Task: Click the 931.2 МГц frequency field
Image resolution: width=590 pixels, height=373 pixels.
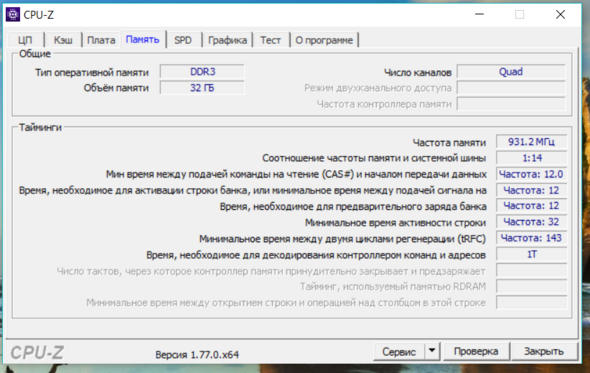Action: tap(531, 142)
